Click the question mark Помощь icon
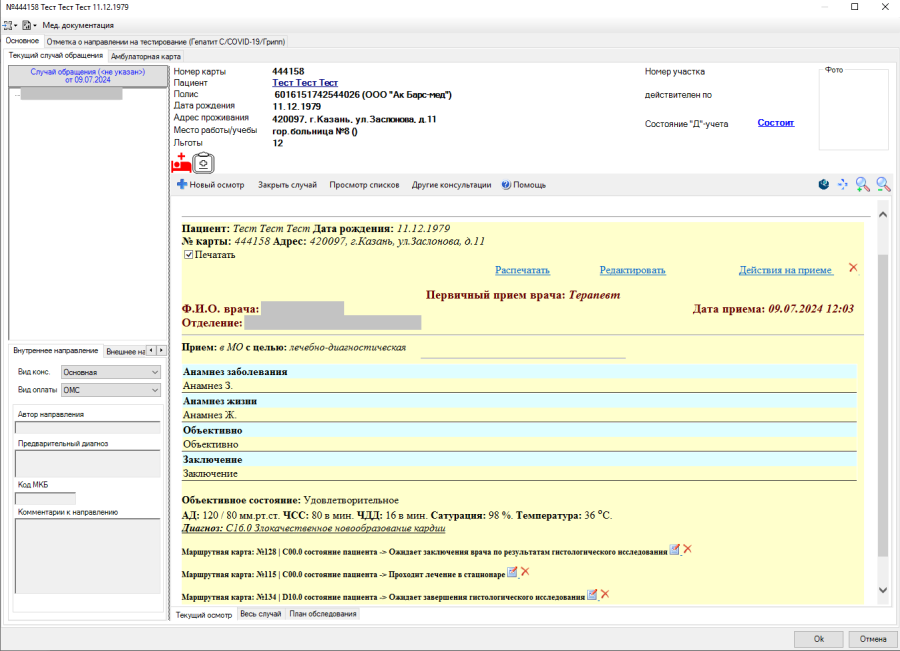900x651 pixels. tap(506, 185)
